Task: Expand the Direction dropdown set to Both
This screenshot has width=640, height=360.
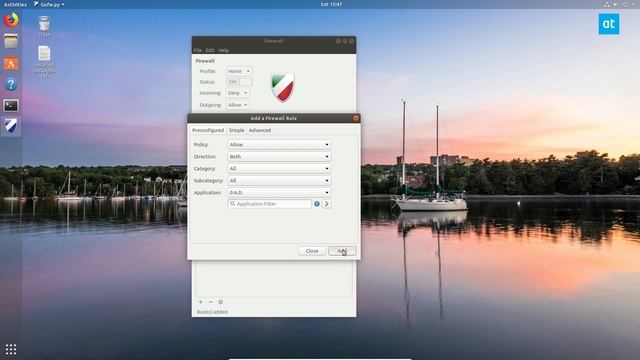Action: (x=279, y=156)
